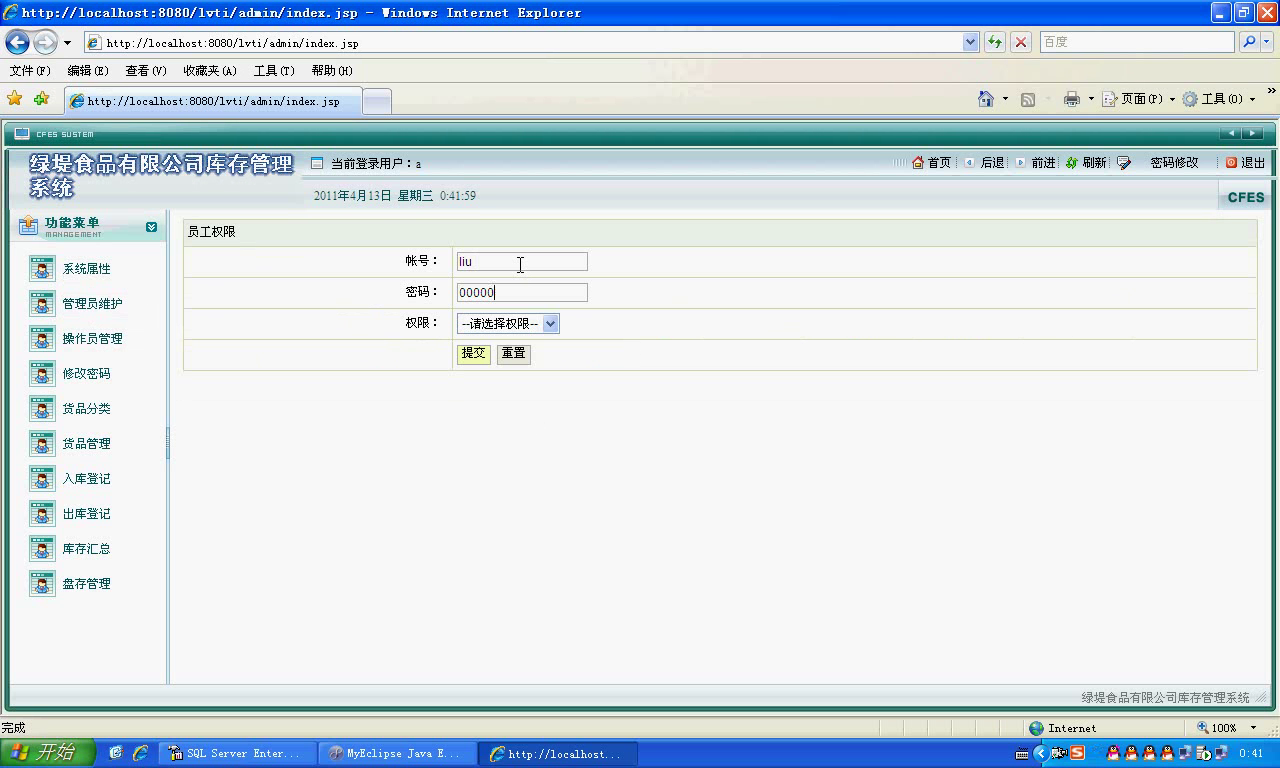
Task: Switch to SQL Server Enterprise taskbar window
Action: tap(235, 754)
